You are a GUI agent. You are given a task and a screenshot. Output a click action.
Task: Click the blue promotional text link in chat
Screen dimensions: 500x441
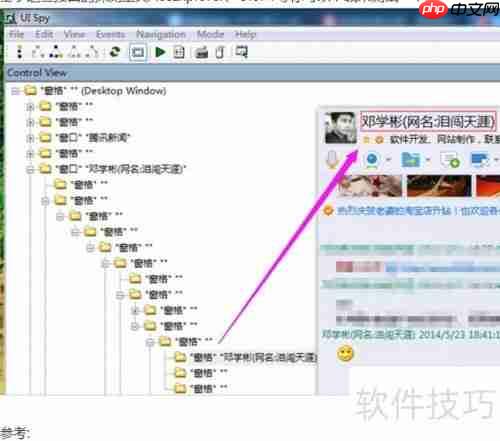[x=418, y=211]
